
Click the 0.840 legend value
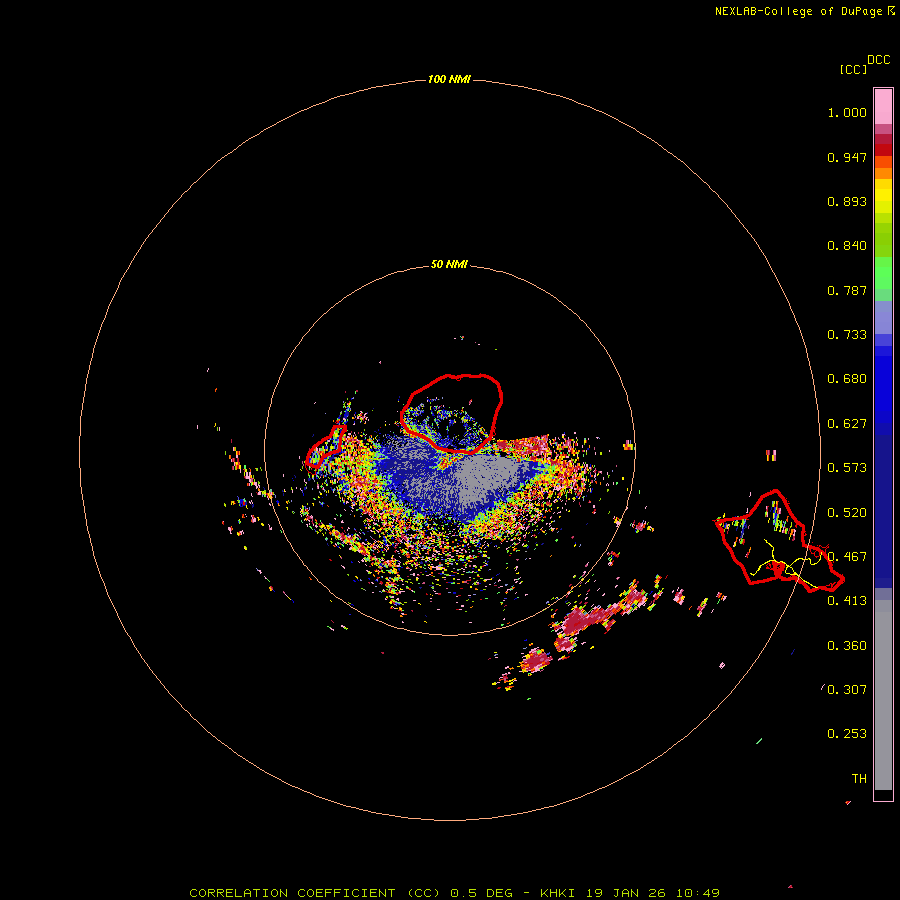[x=847, y=246]
